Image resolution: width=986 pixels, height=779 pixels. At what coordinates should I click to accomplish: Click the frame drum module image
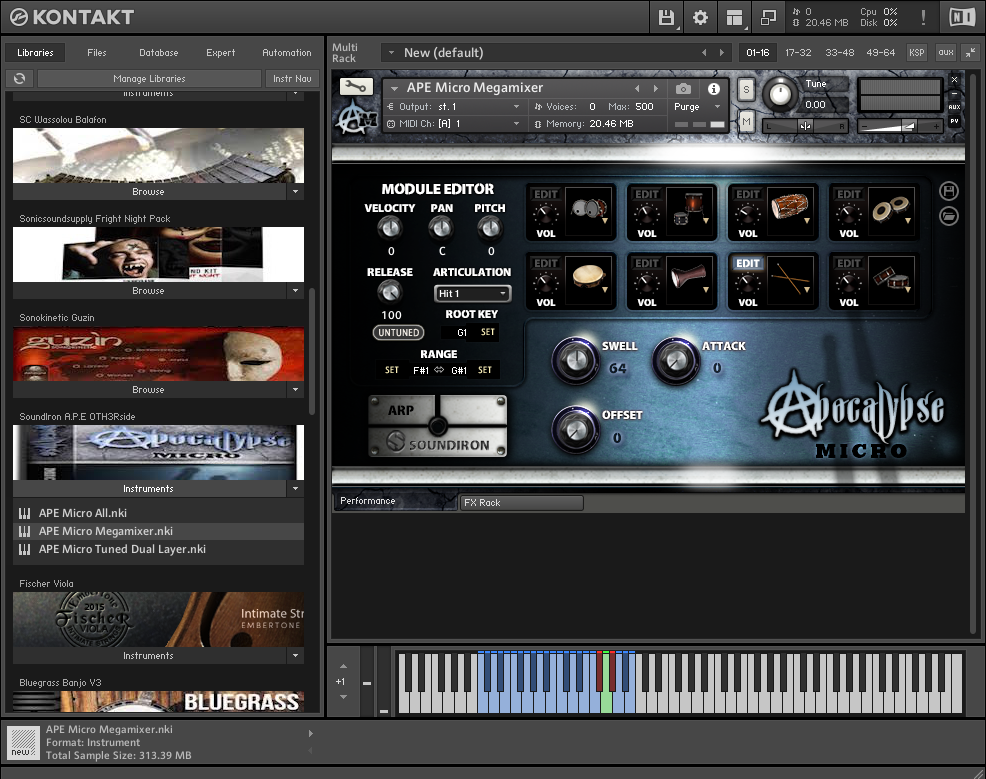(x=590, y=279)
